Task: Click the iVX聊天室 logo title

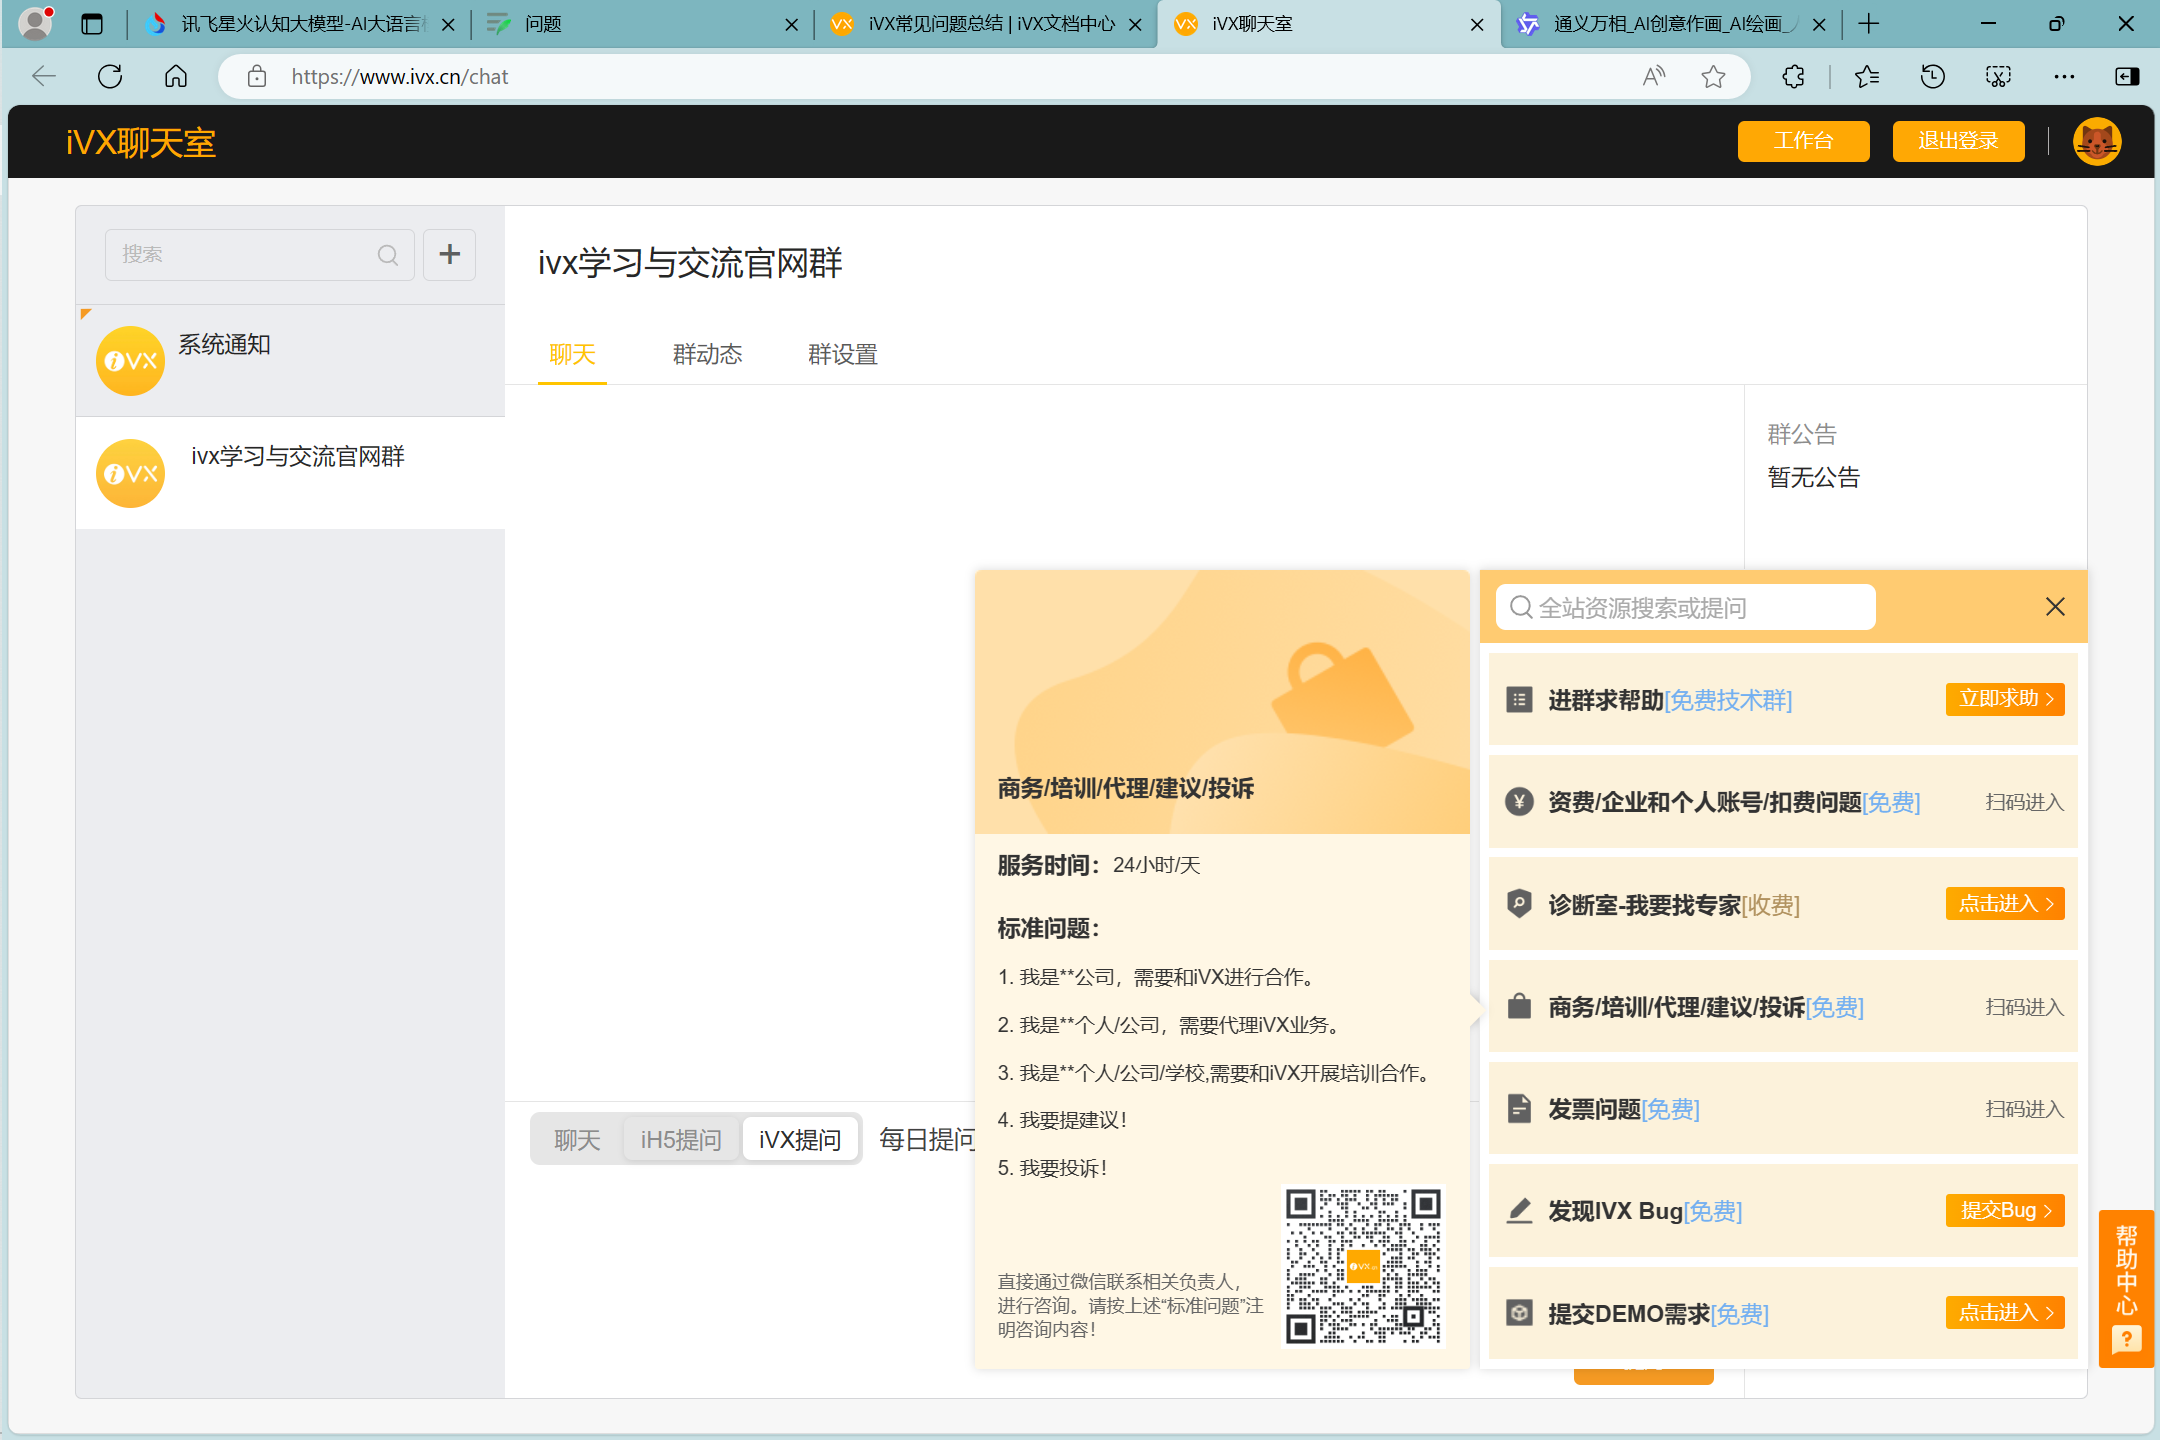Action: [x=141, y=142]
